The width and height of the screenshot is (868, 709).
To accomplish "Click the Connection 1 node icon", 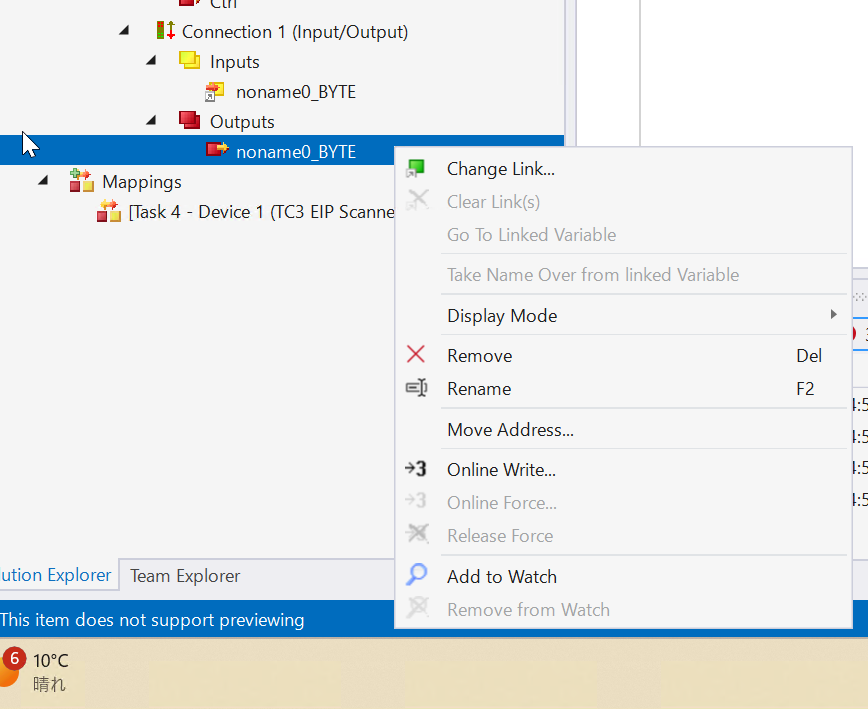I will tap(165, 31).
